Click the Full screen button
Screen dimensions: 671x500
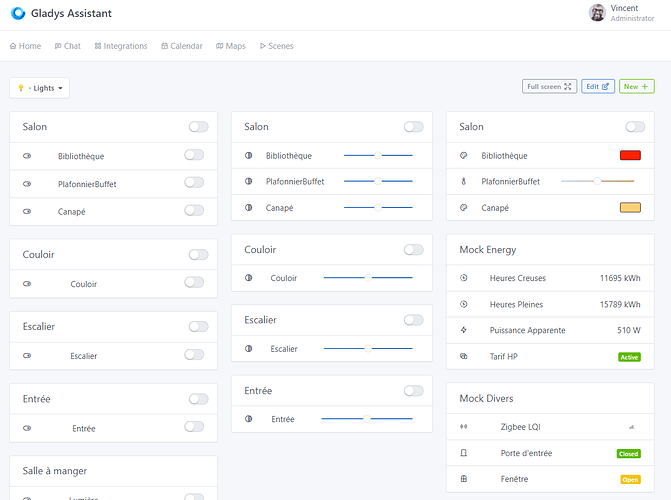click(549, 86)
